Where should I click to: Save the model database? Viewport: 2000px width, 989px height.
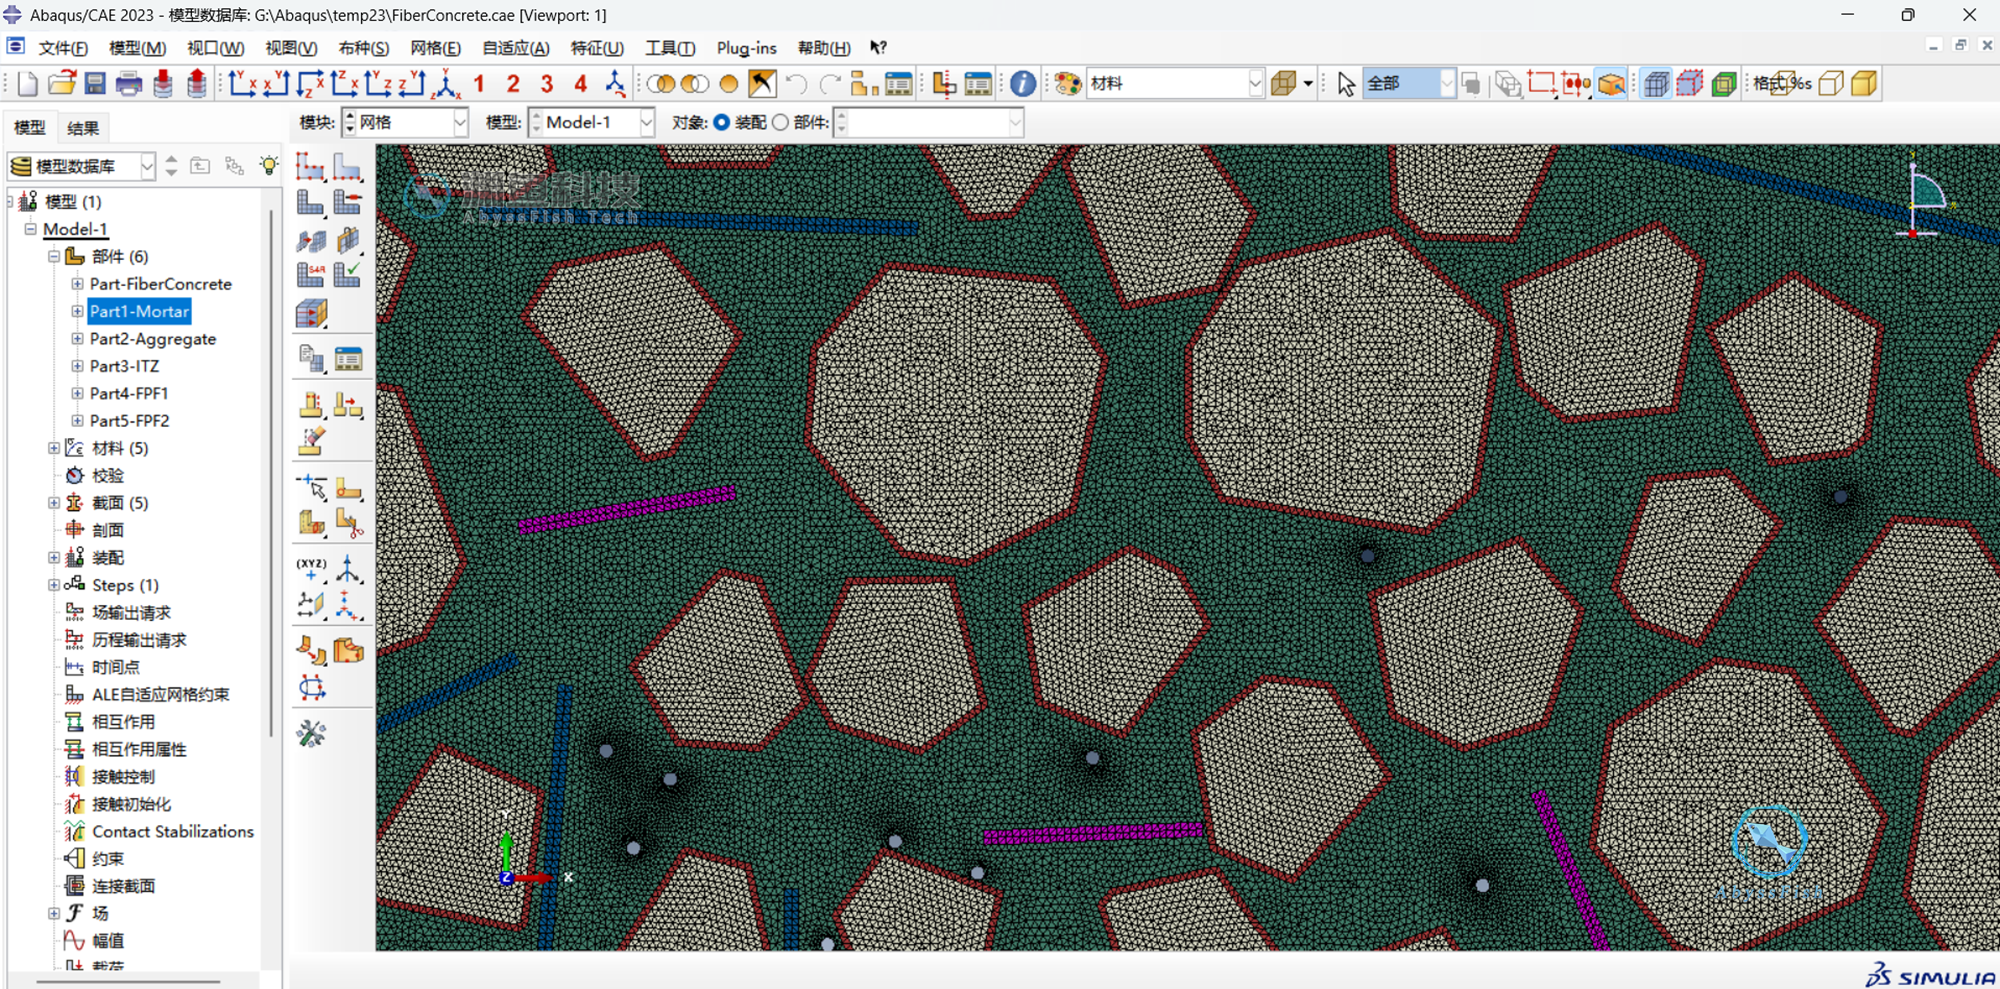(95, 84)
